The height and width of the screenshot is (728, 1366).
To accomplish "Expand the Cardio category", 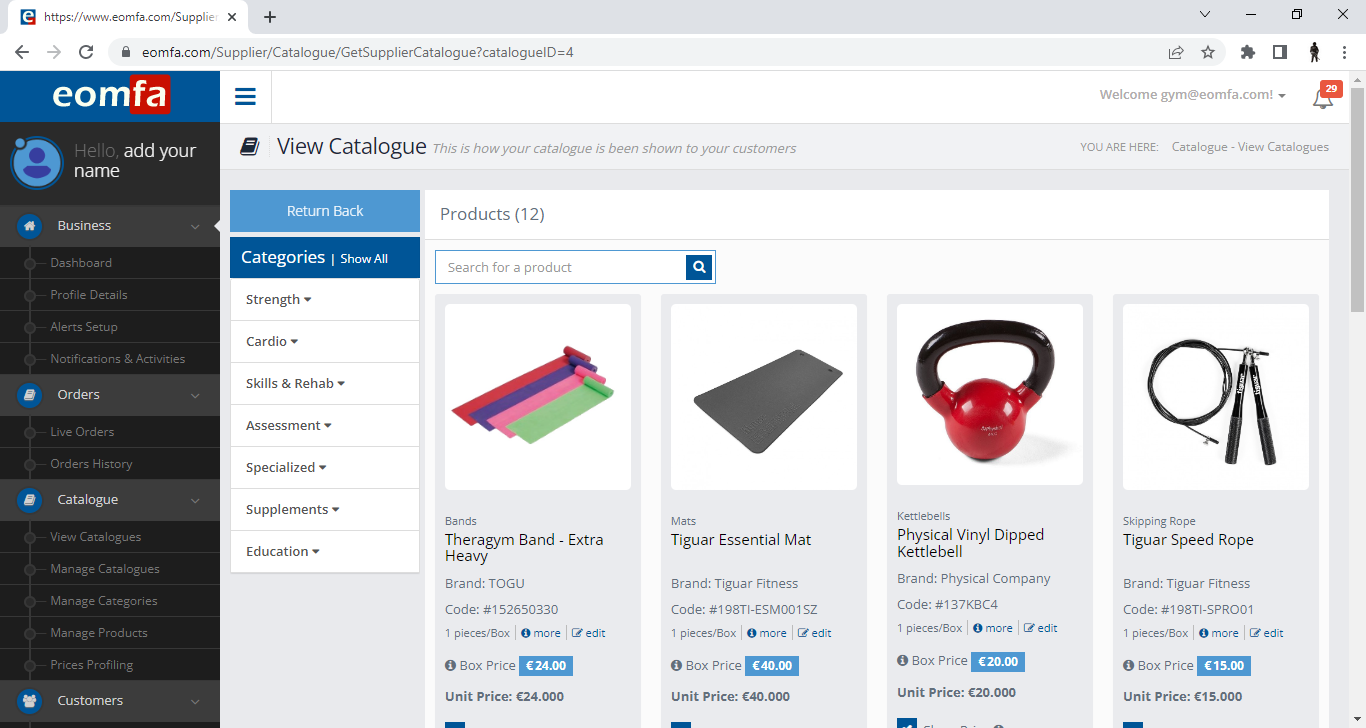I will click(325, 341).
